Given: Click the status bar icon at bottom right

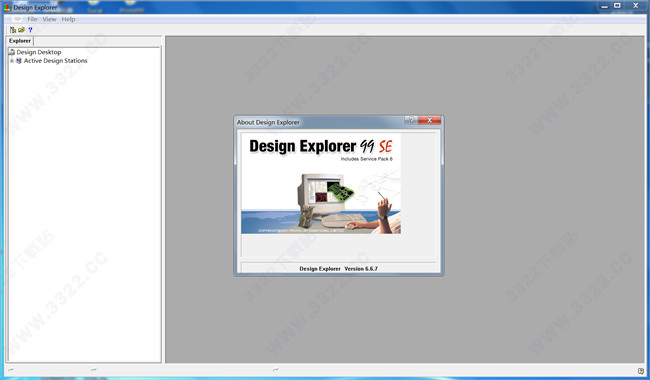Looking at the screenshot, I should click(x=640, y=371).
